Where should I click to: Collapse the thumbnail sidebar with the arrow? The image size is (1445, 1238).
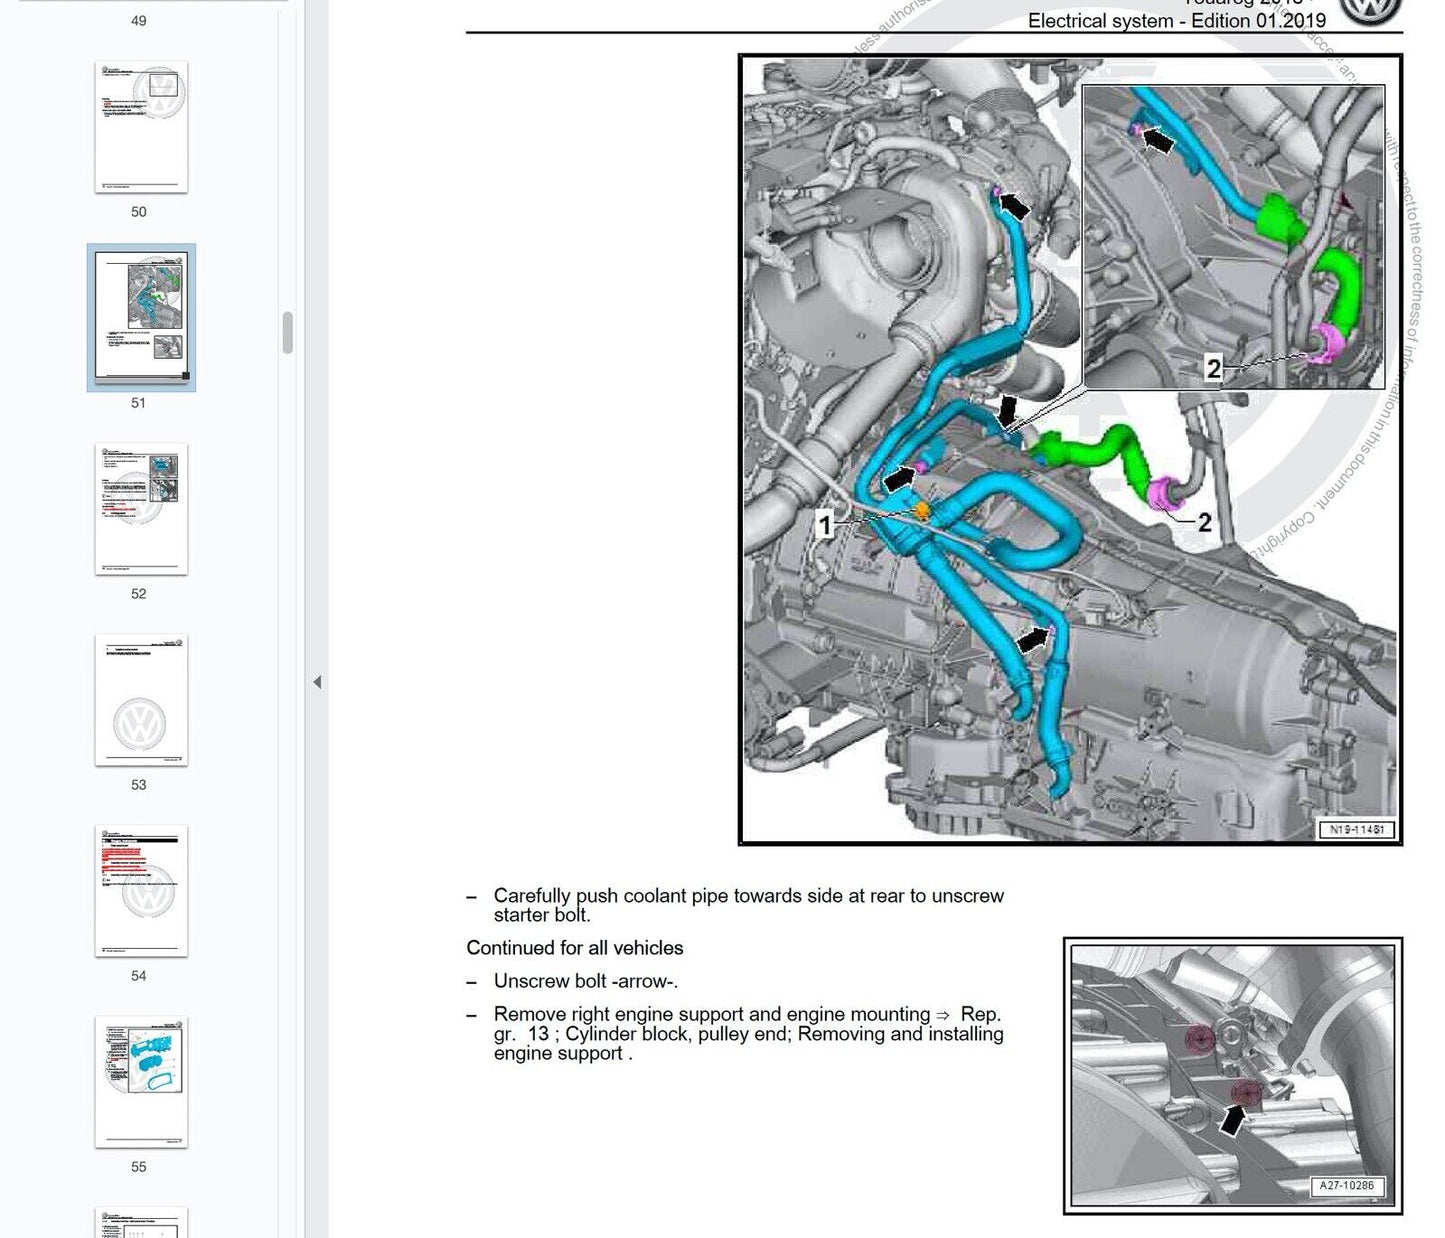tap(317, 682)
